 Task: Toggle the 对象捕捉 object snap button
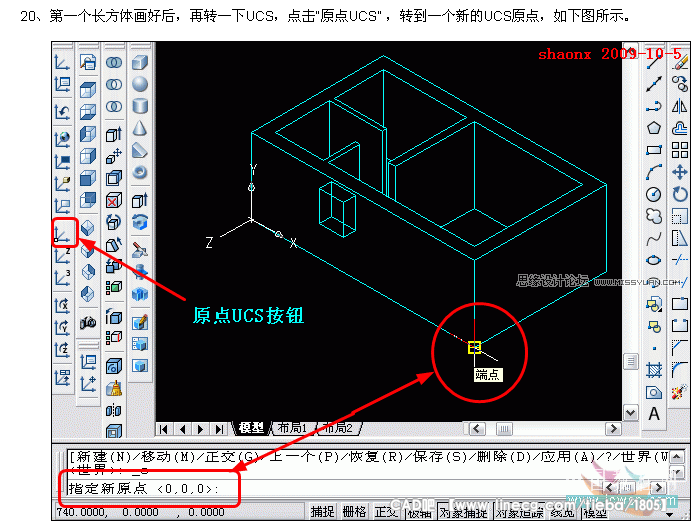pos(463,512)
